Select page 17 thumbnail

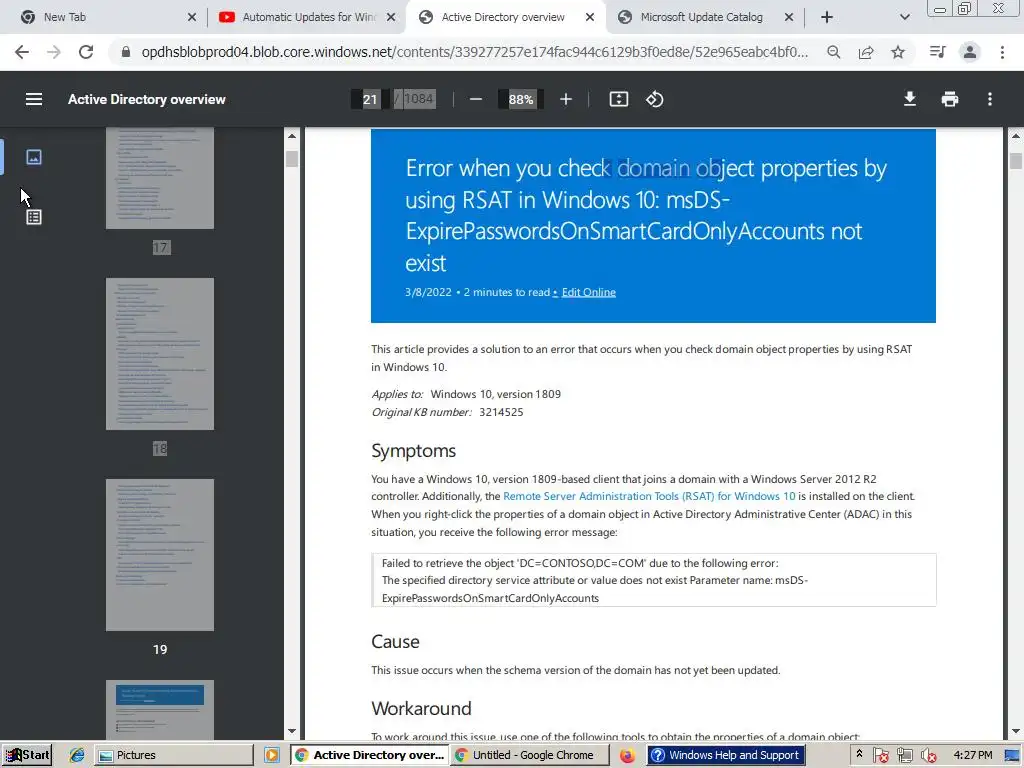click(x=160, y=178)
